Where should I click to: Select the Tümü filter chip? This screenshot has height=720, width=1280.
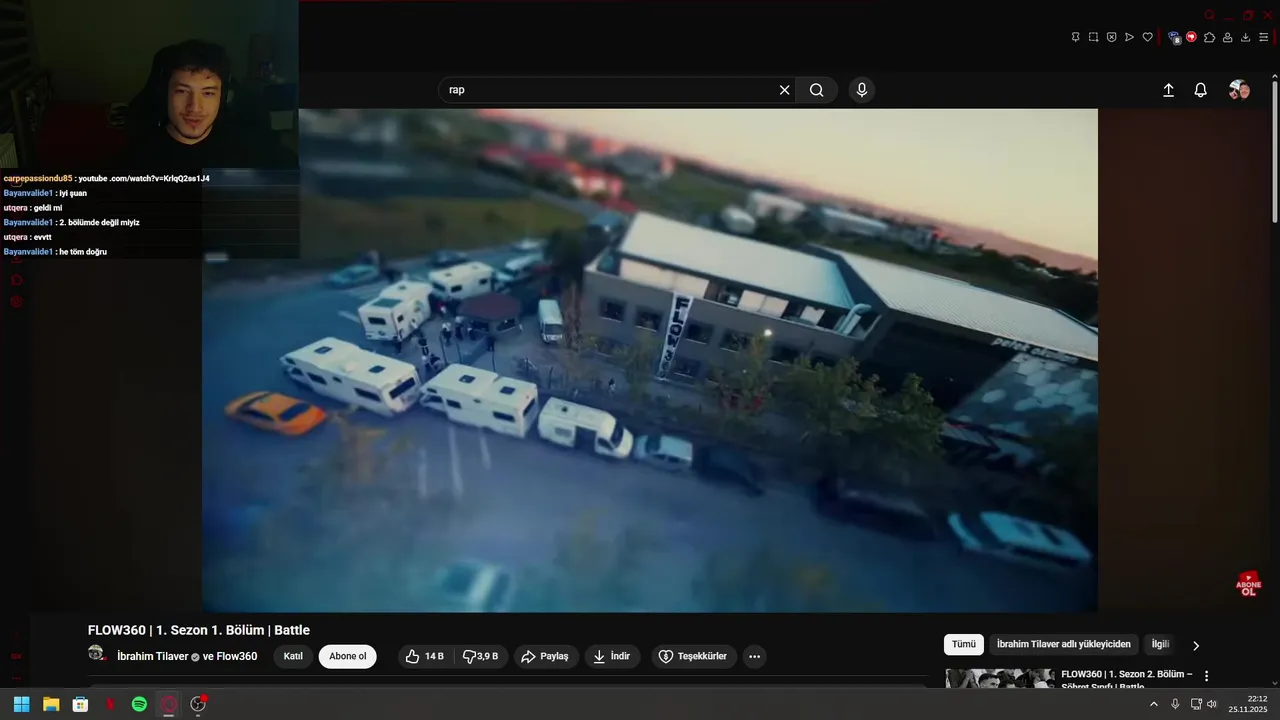[964, 645]
